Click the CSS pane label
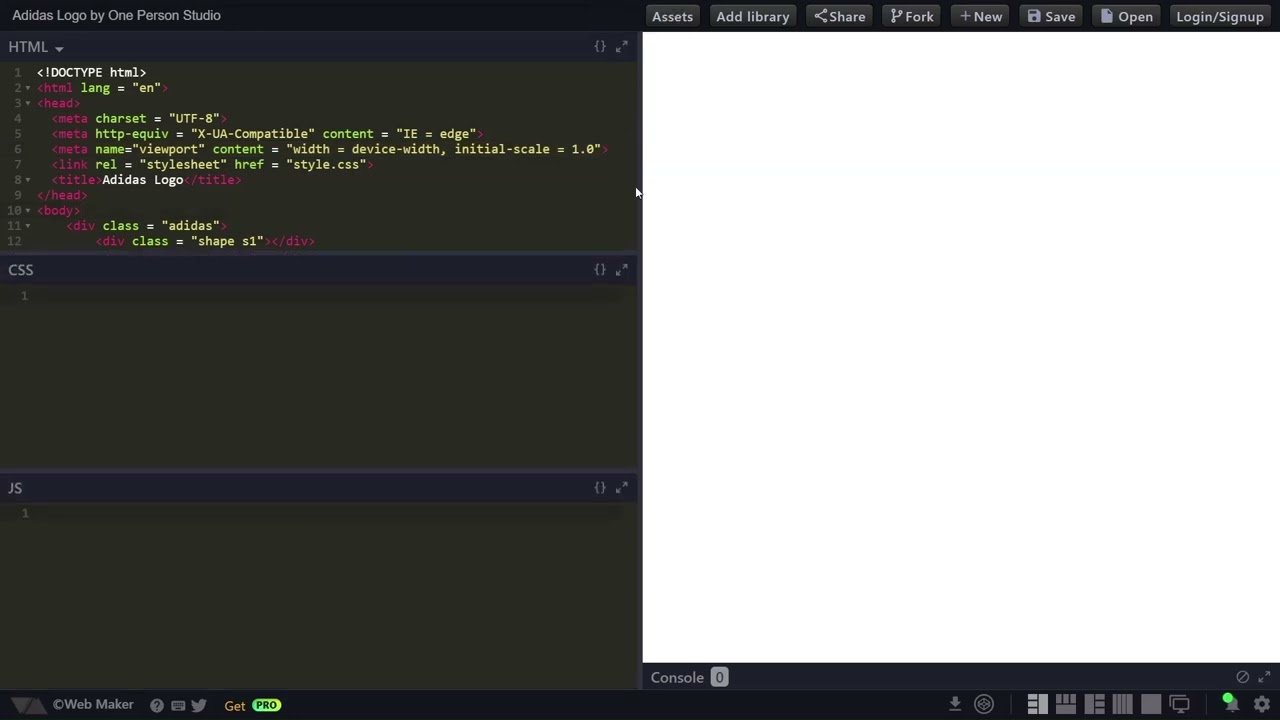The width and height of the screenshot is (1280, 720). click(21, 270)
